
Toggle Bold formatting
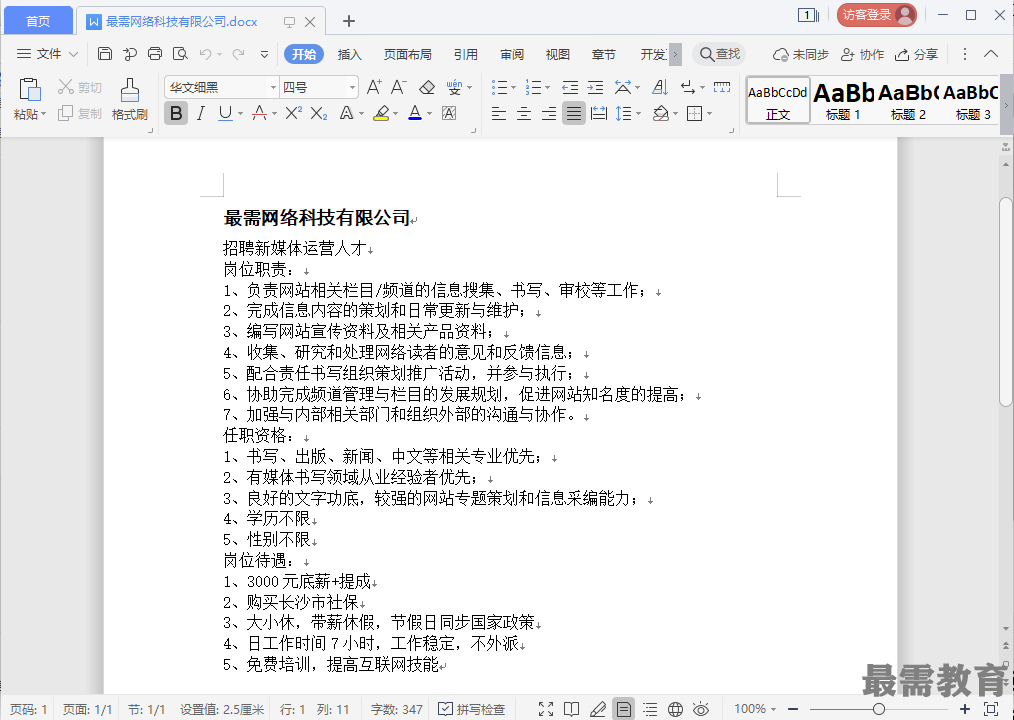[x=176, y=114]
